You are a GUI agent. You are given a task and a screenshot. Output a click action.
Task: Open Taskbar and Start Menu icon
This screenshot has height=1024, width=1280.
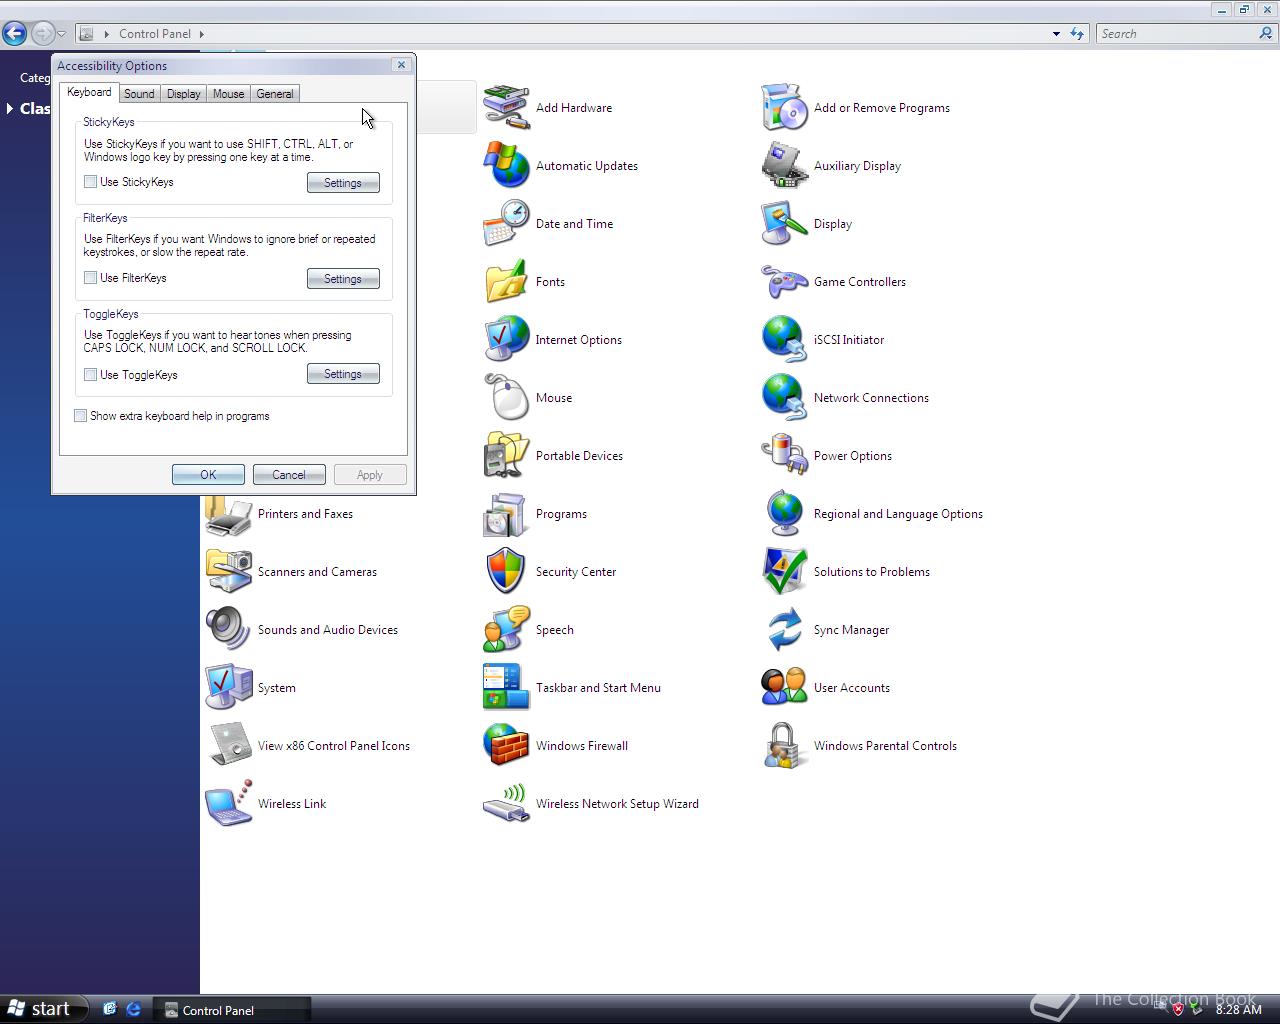(506, 688)
